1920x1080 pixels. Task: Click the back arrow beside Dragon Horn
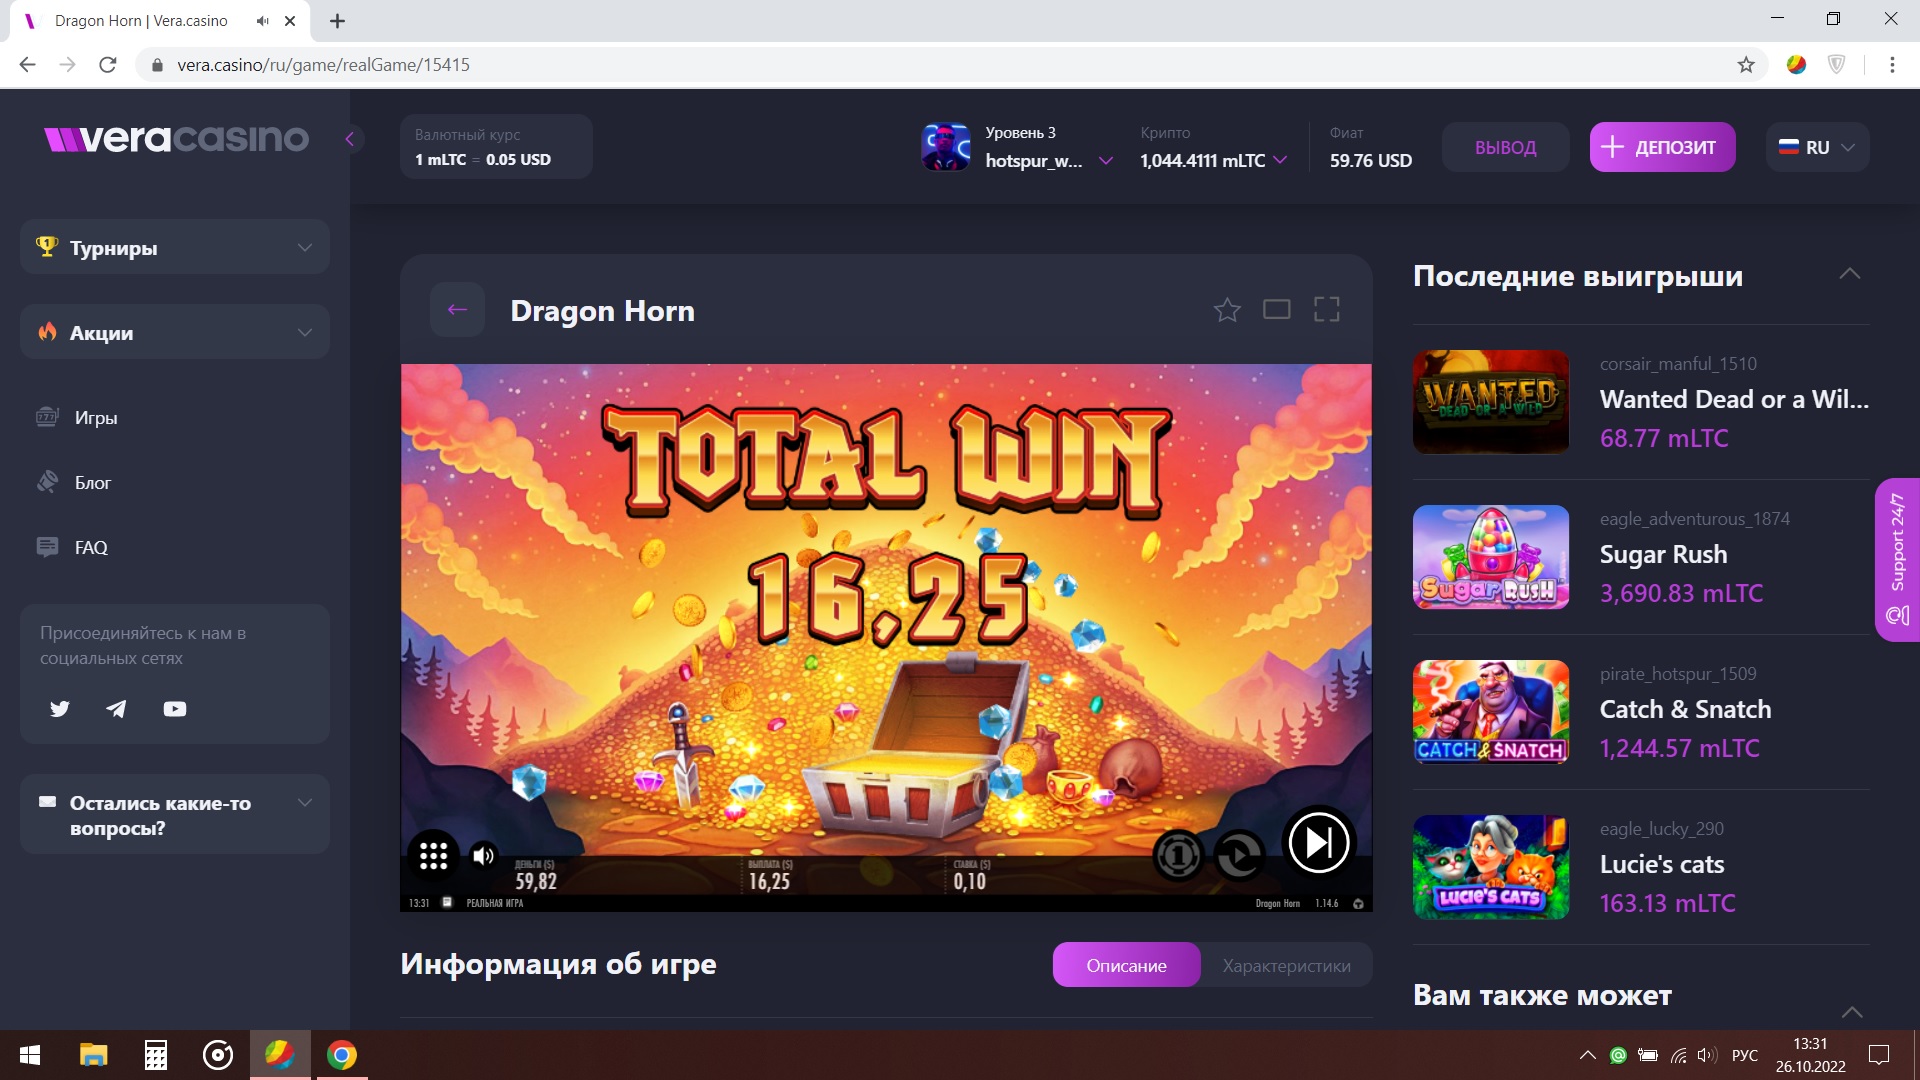457,310
